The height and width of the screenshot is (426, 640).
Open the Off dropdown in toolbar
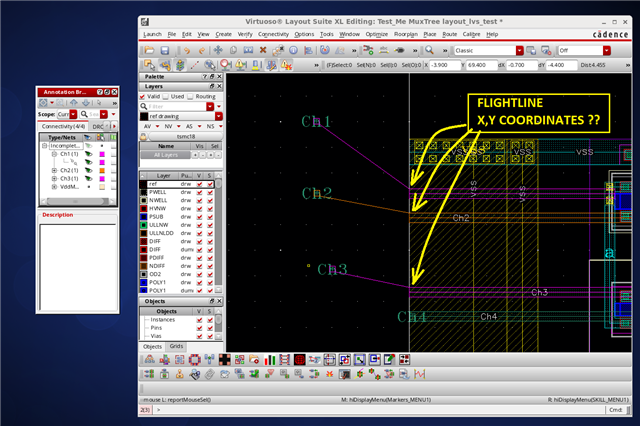pyautogui.click(x=607, y=50)
